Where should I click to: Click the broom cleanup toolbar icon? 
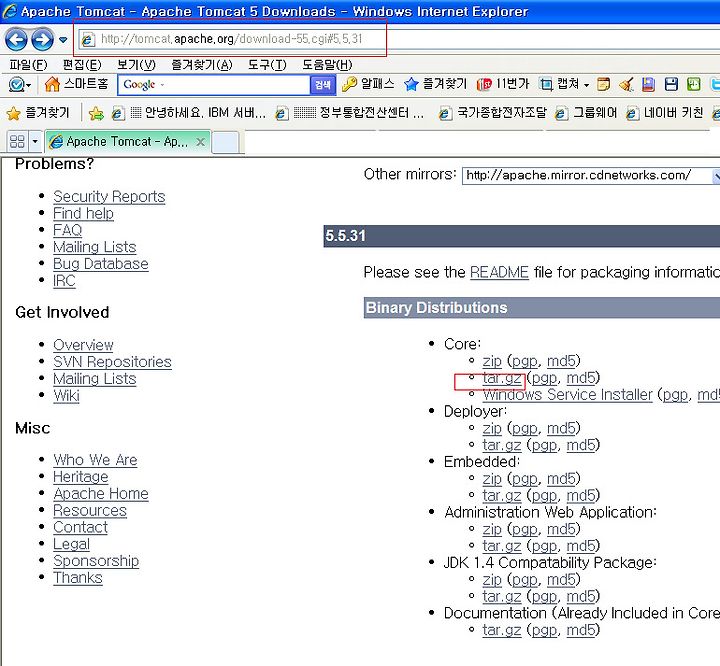coord(626,85)
